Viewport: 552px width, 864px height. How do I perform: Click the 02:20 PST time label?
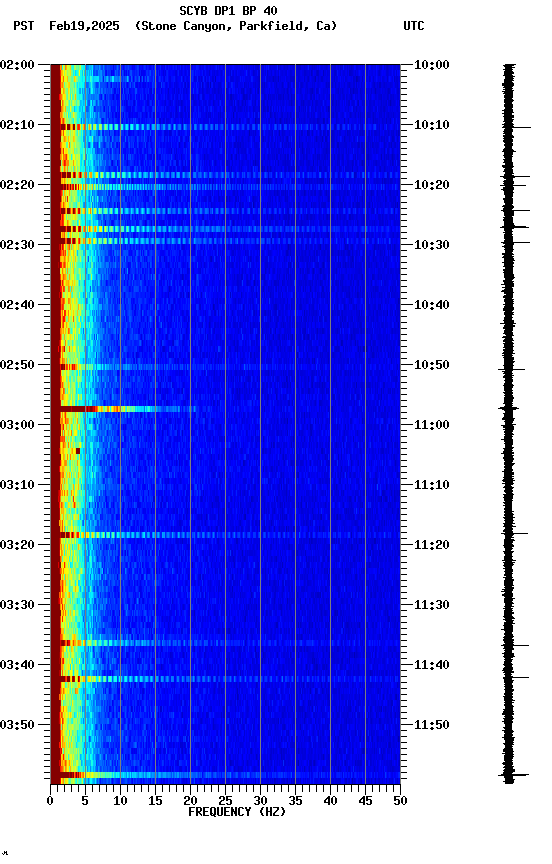tap(17, 185)
